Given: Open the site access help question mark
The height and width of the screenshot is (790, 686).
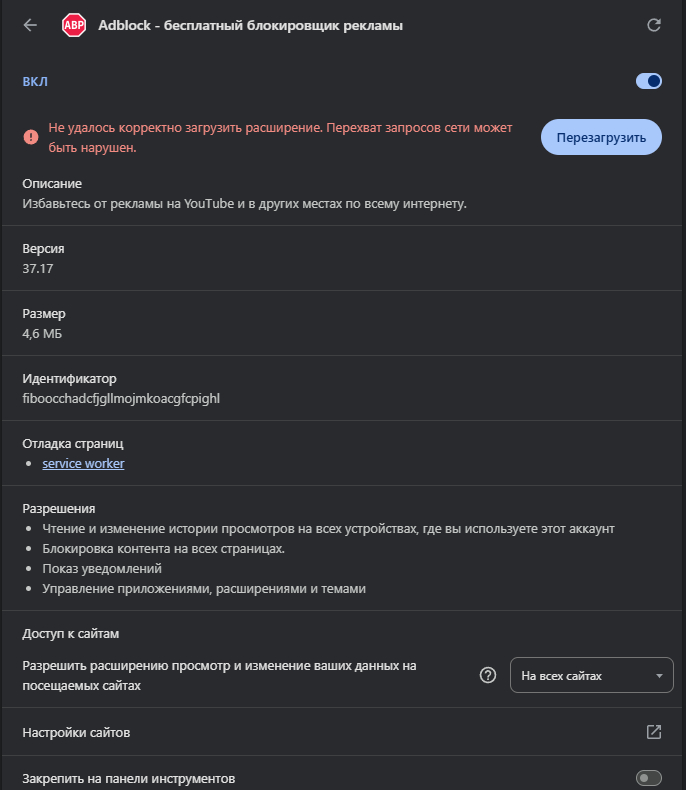Looking at the screenshot, I should click(x=488, y=675).
